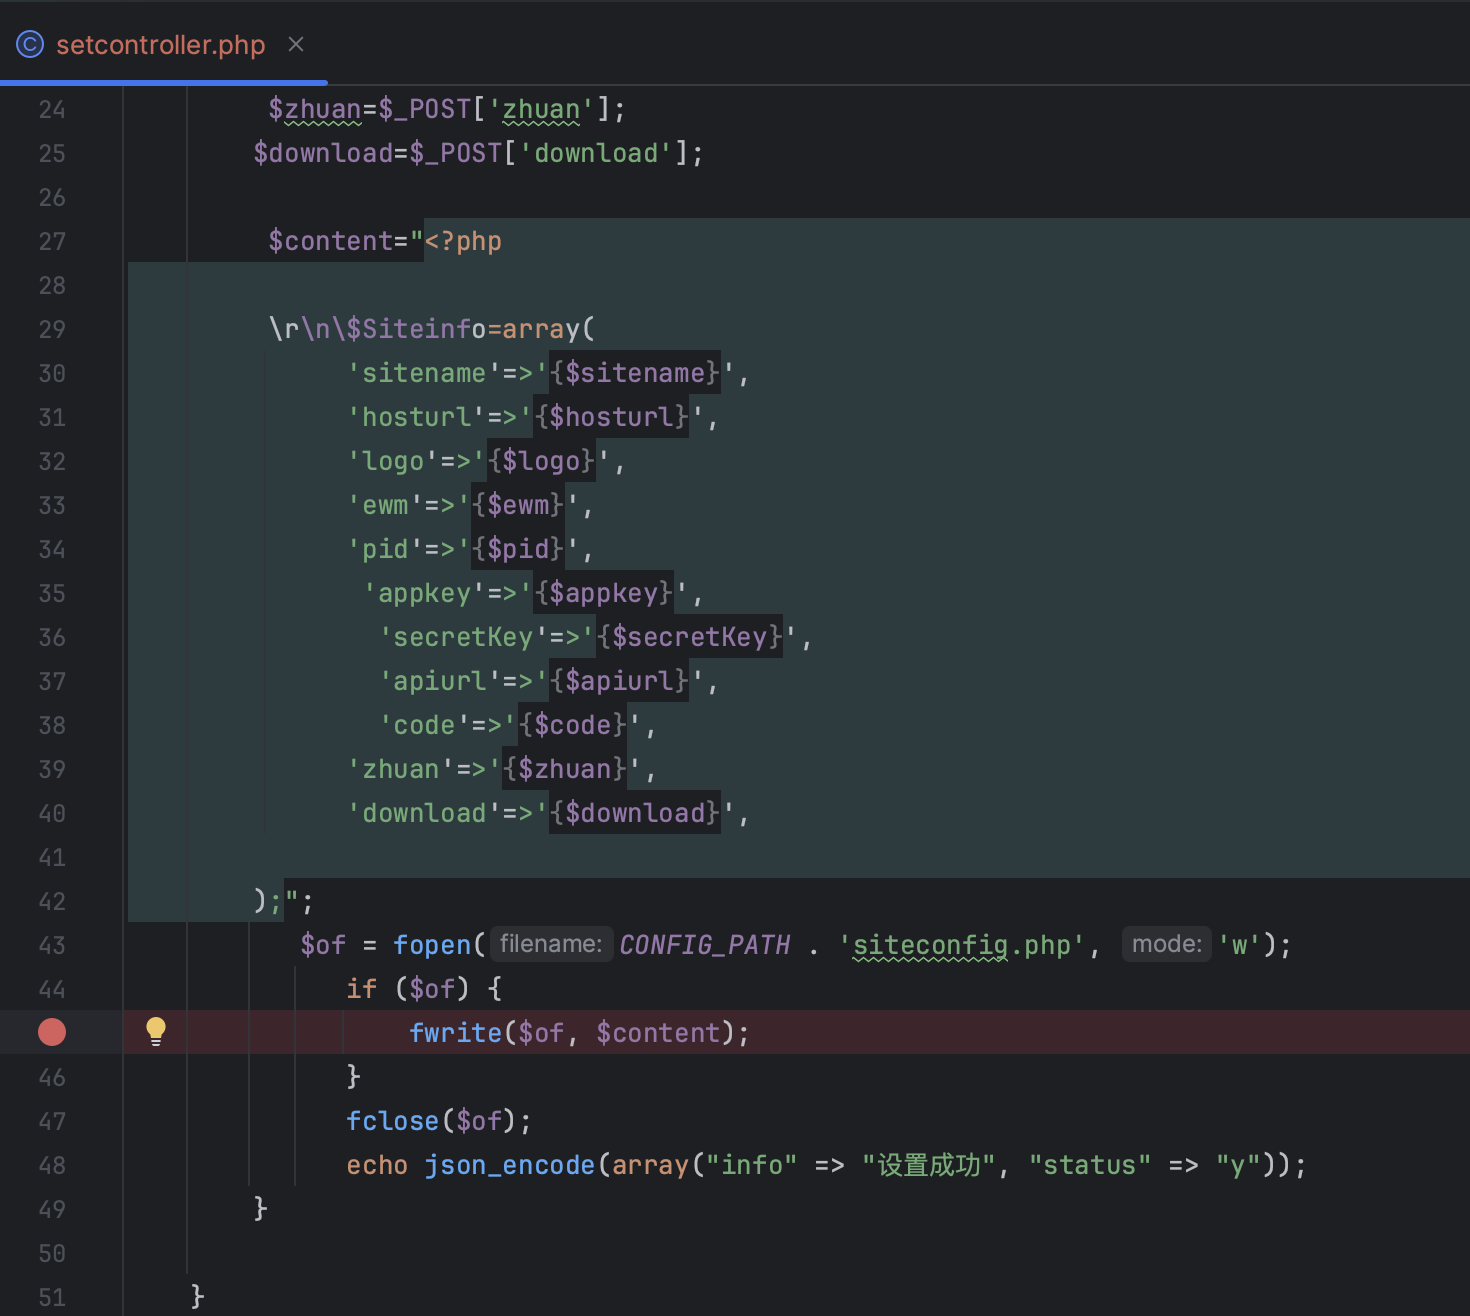Click the fopen function call
This screenshot has width=1470, height=1316.
(432, 945)
